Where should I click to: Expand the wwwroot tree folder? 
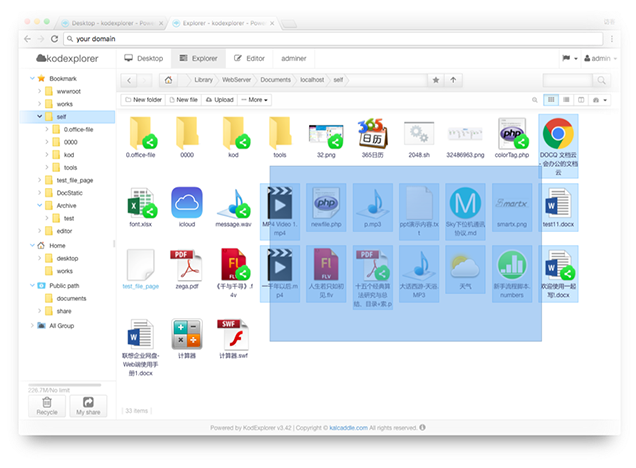click(x=39, y=91)
